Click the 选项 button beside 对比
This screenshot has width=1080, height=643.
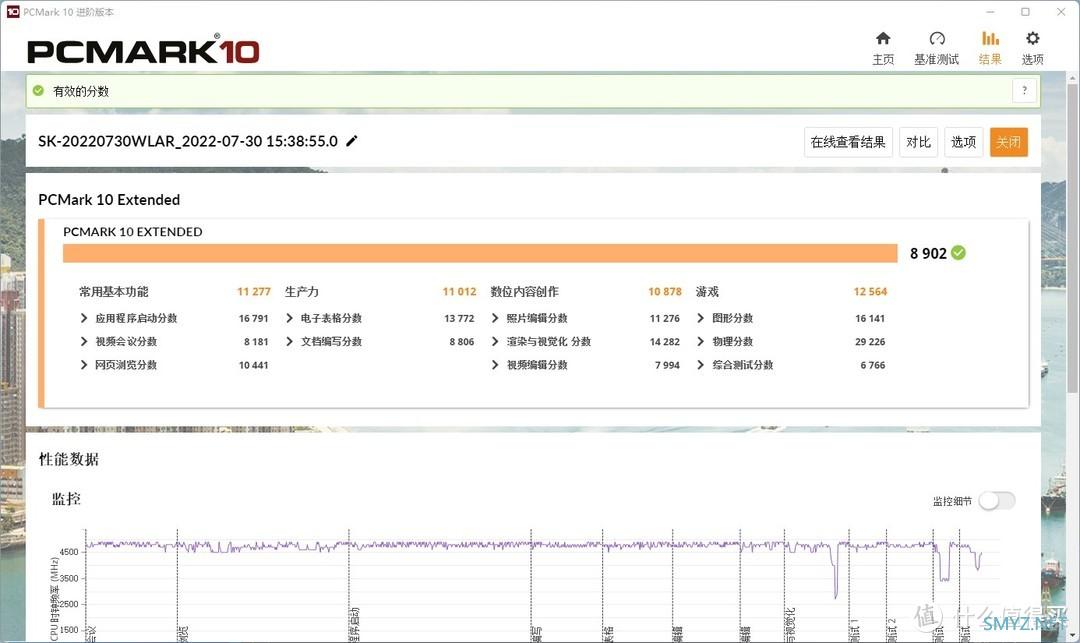[963, 142]
